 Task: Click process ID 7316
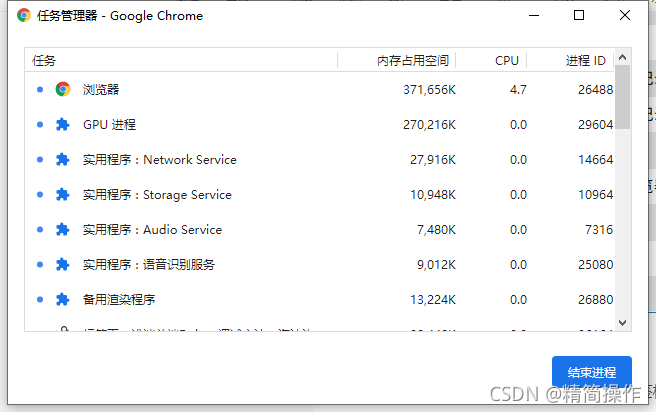(x=599, y=230)
